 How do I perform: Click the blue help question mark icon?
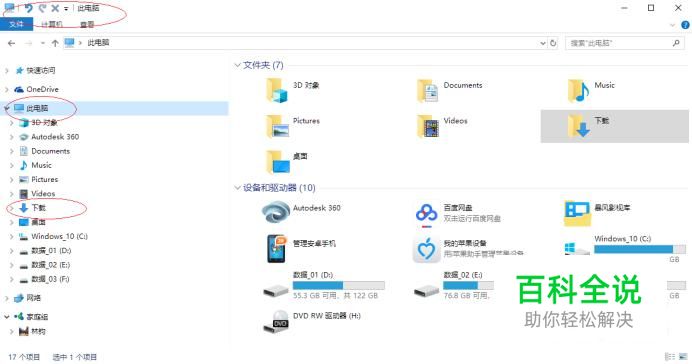pos(685,25)
